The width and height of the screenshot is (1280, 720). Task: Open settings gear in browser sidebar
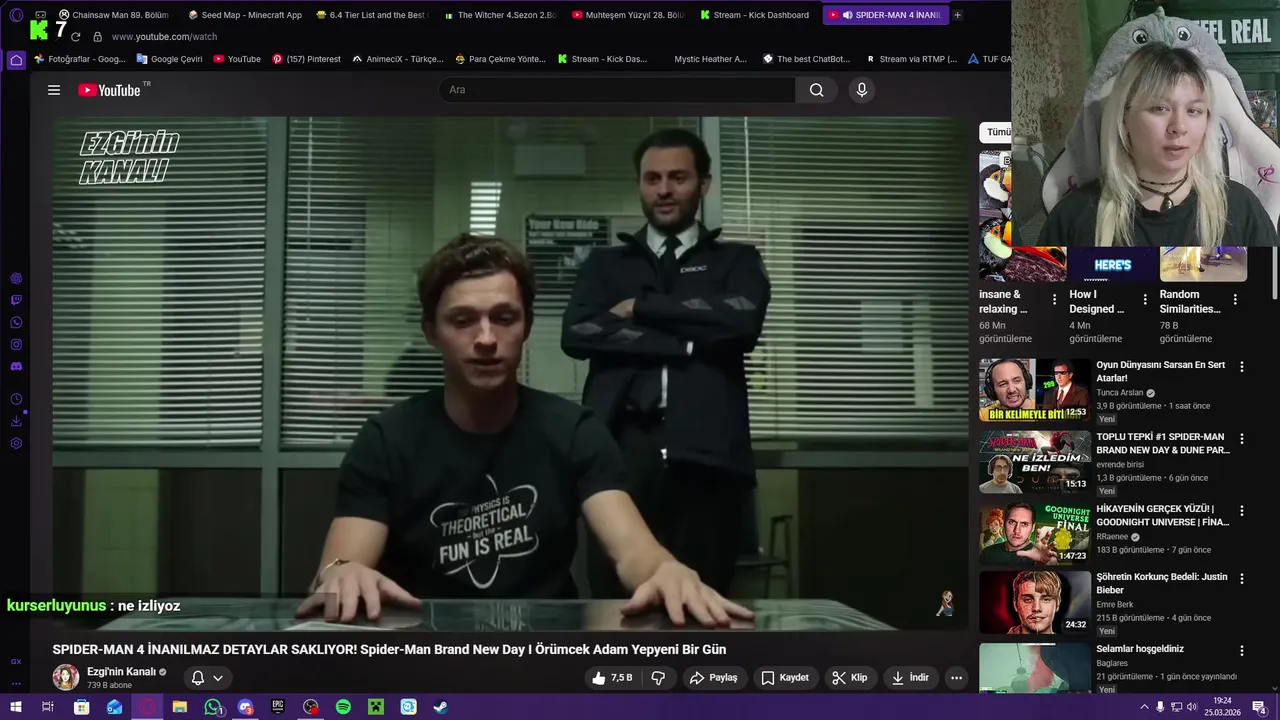point(16,443)
